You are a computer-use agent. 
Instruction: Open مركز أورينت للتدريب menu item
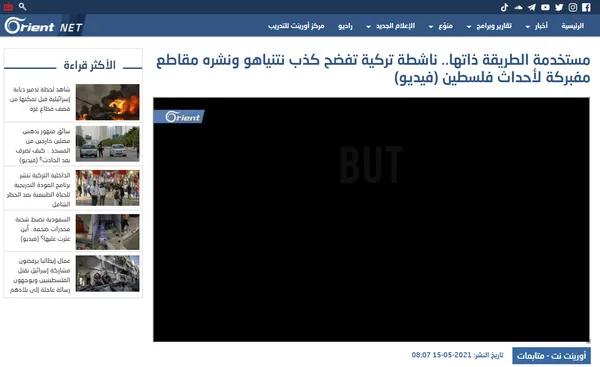[x=296, y=26]
